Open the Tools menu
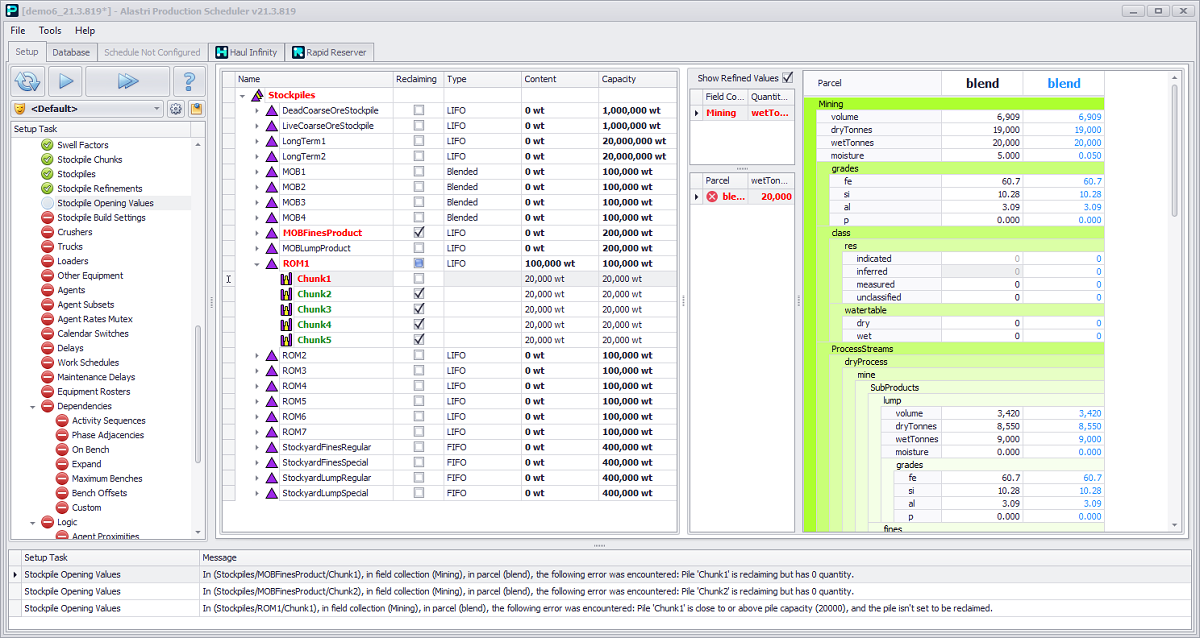Image resolution: width=1200 pixels, height=638 pixels. pos(50,31)
